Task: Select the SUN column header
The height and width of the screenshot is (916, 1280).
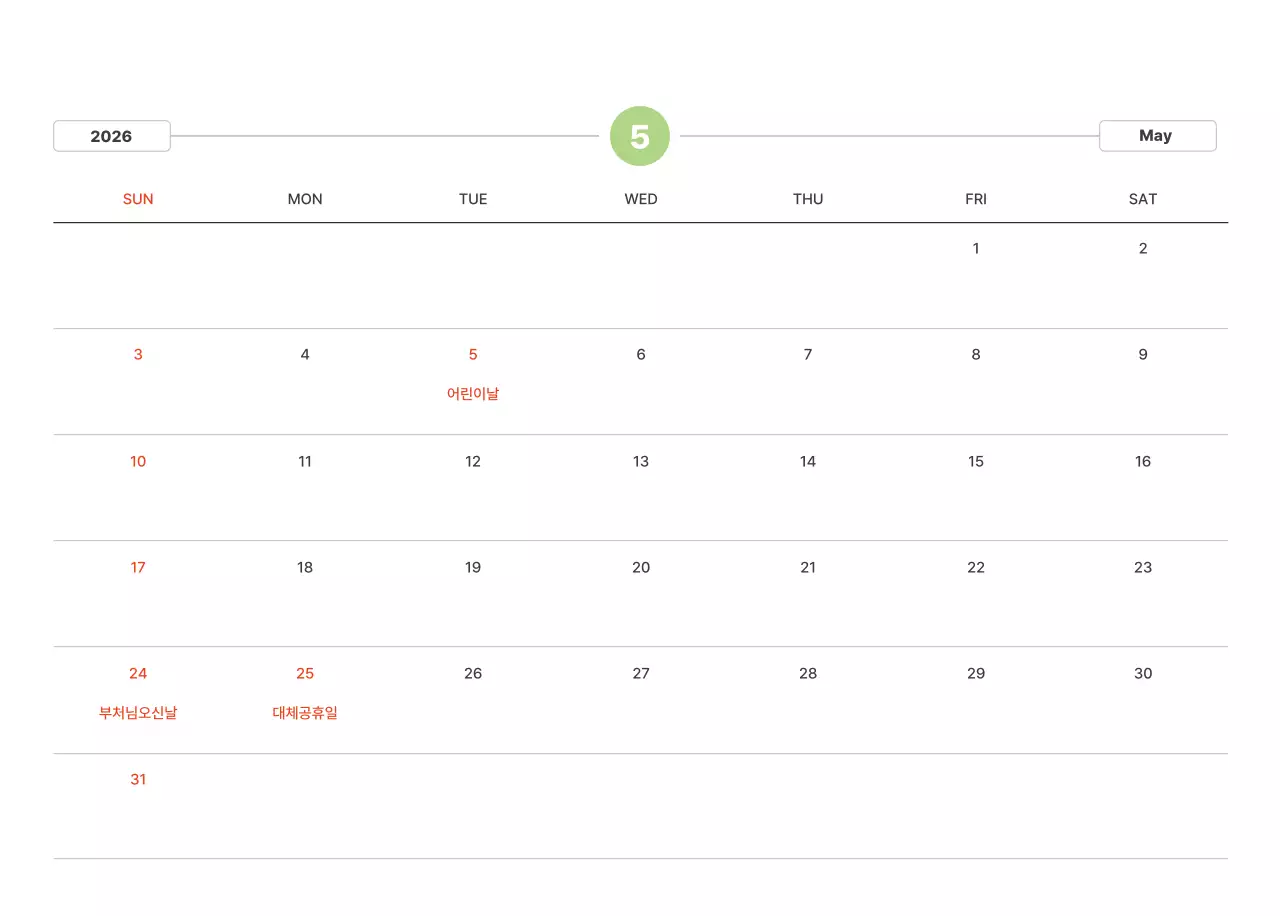Action: coord(138,199)
